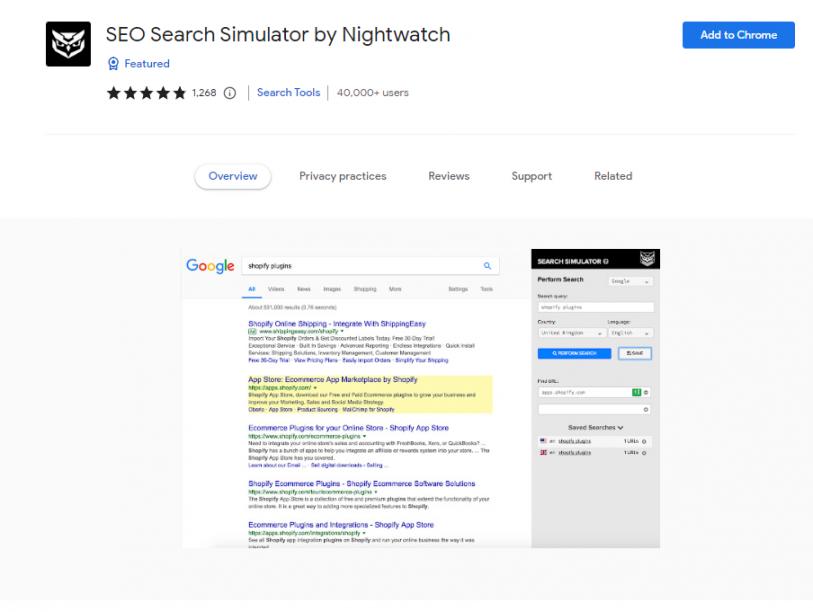Click the Free 30-Day Trial sitelink
Image resolution: width=813 pixels, height=612 pixels.
(x=269, y=360)
